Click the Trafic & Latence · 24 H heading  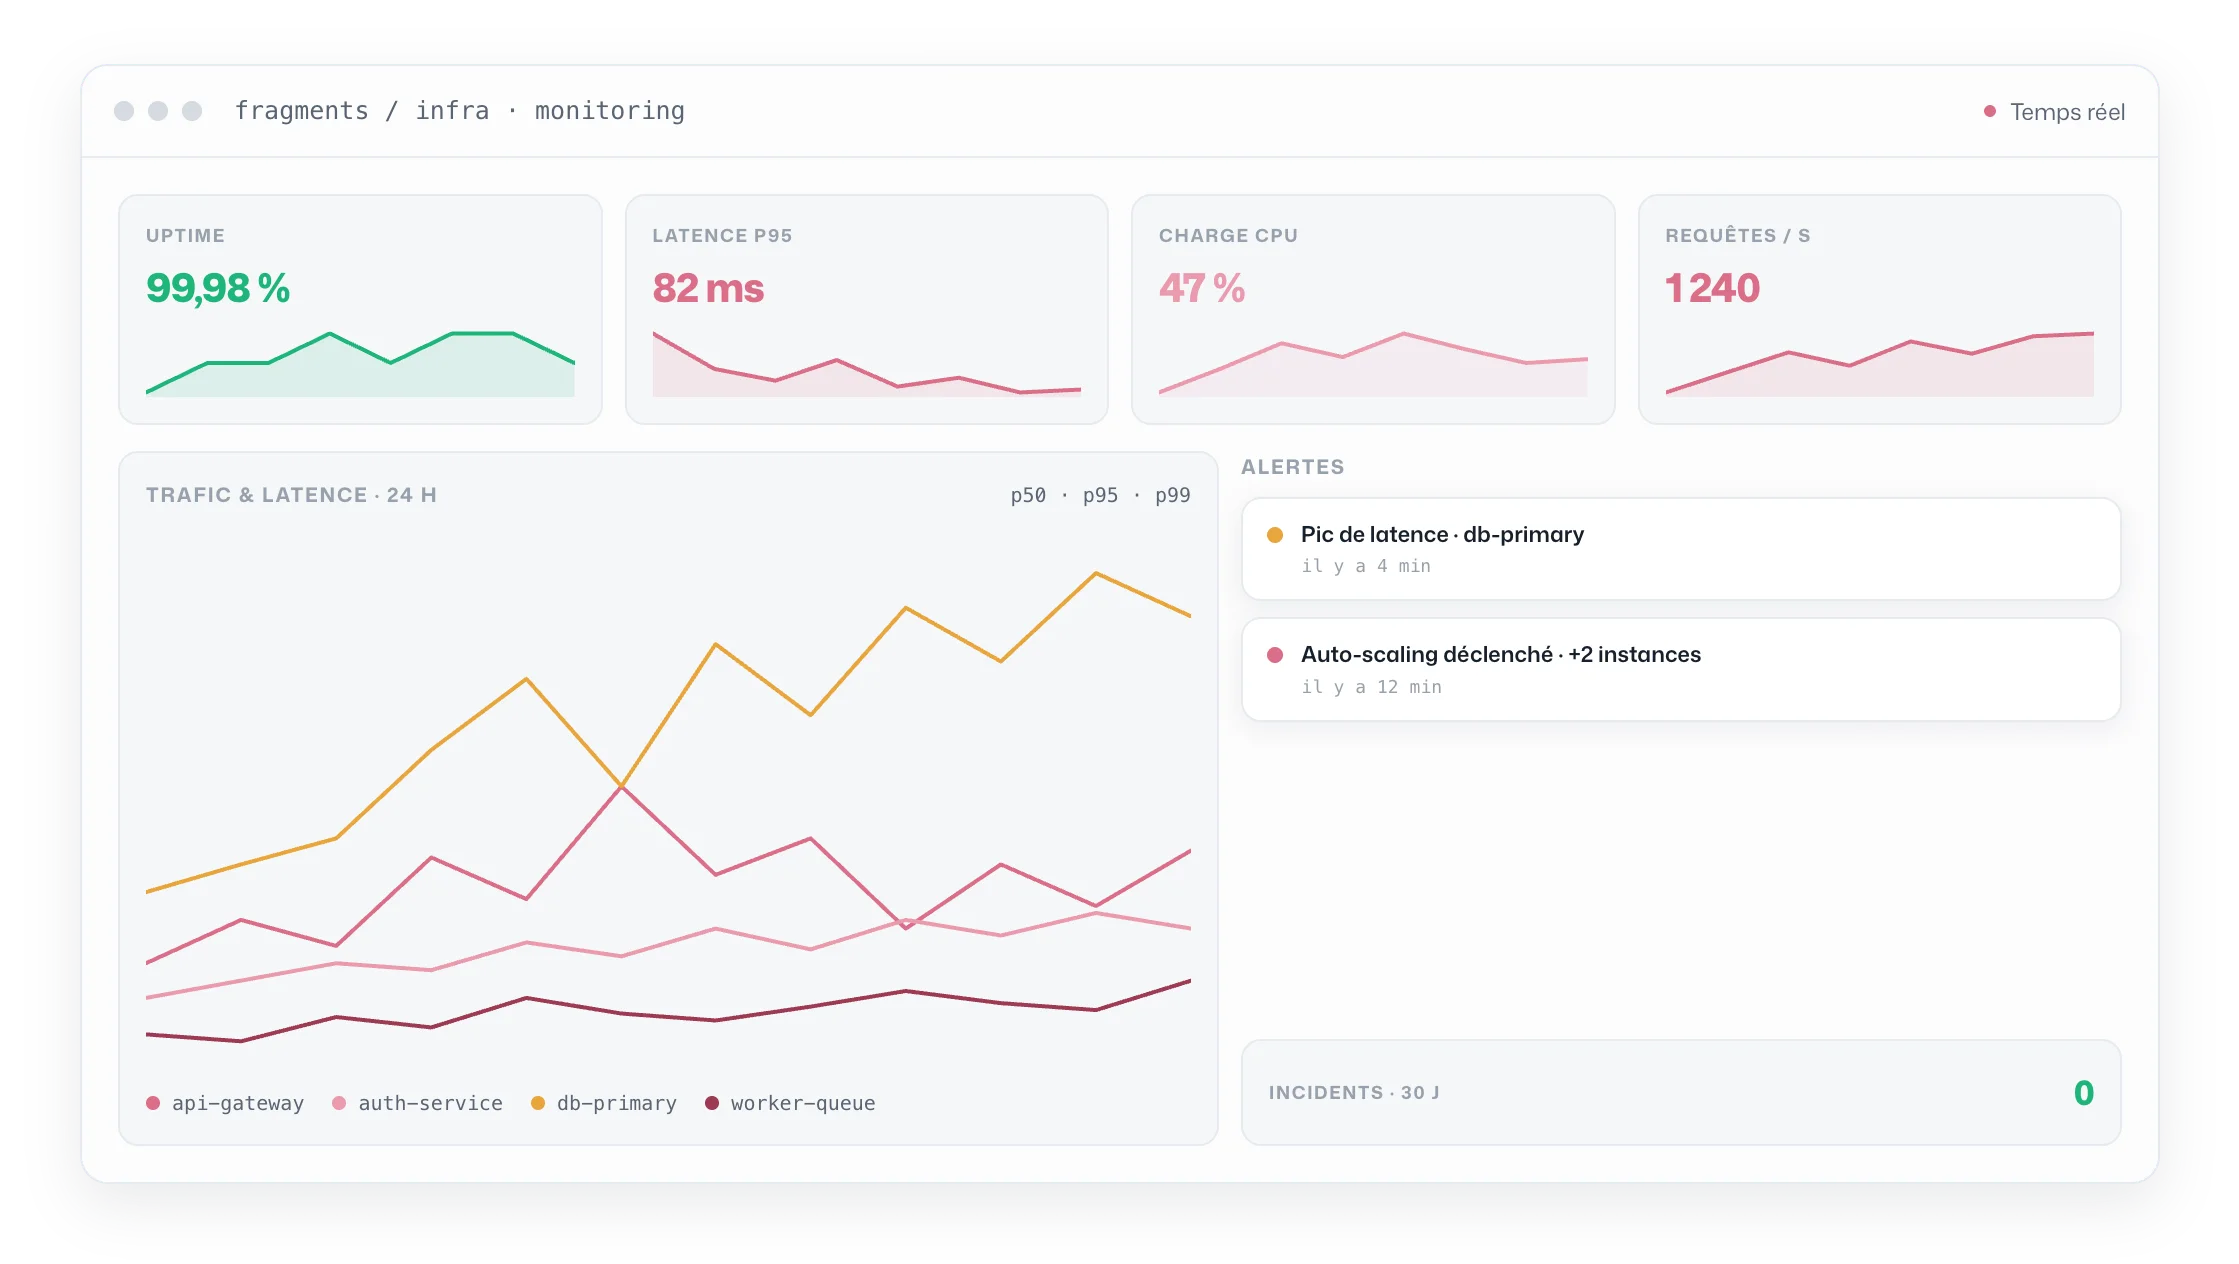(x=291, y=495)
